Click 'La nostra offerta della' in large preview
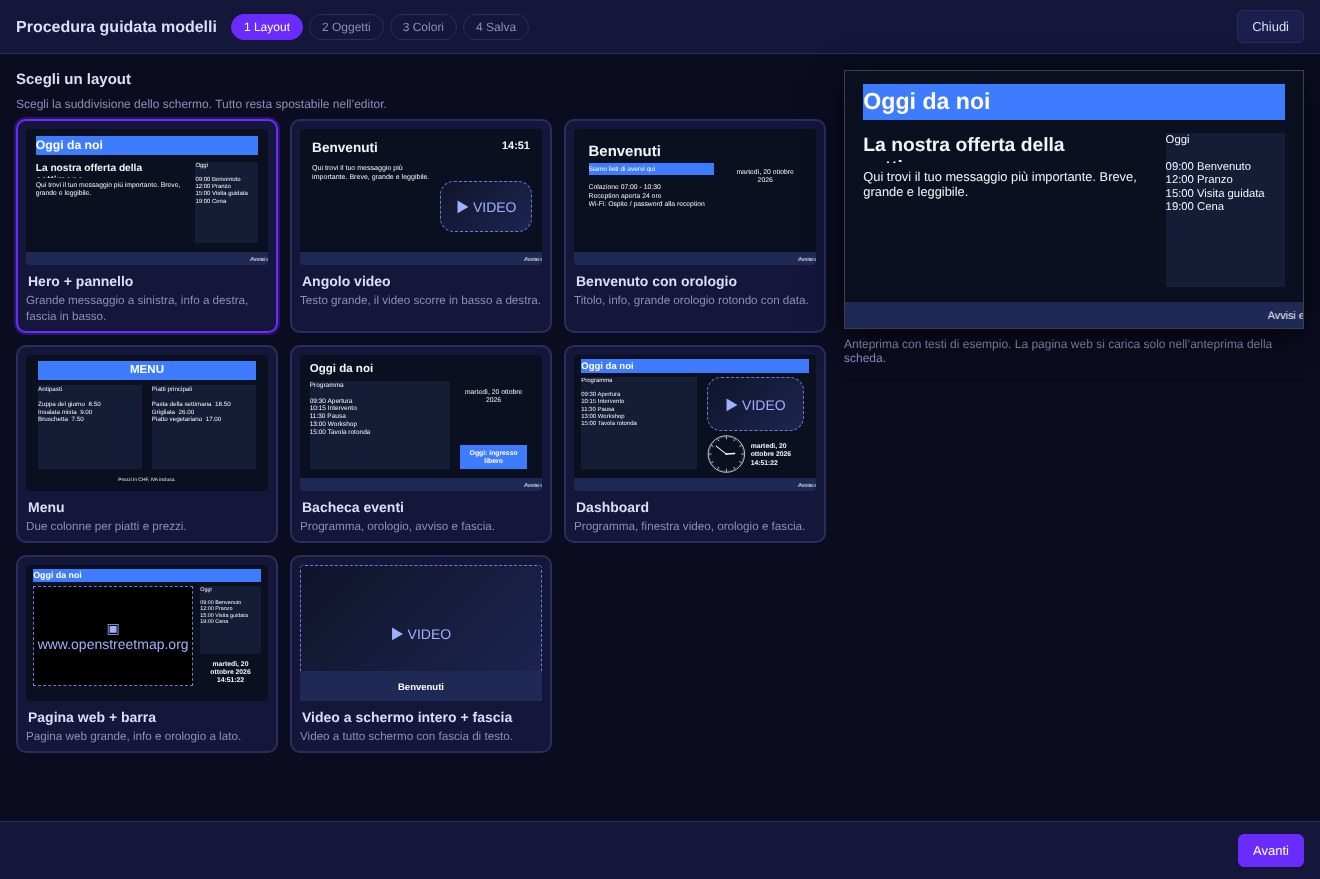The height and width of the screenshot is (879, 1320). (964, 145)
